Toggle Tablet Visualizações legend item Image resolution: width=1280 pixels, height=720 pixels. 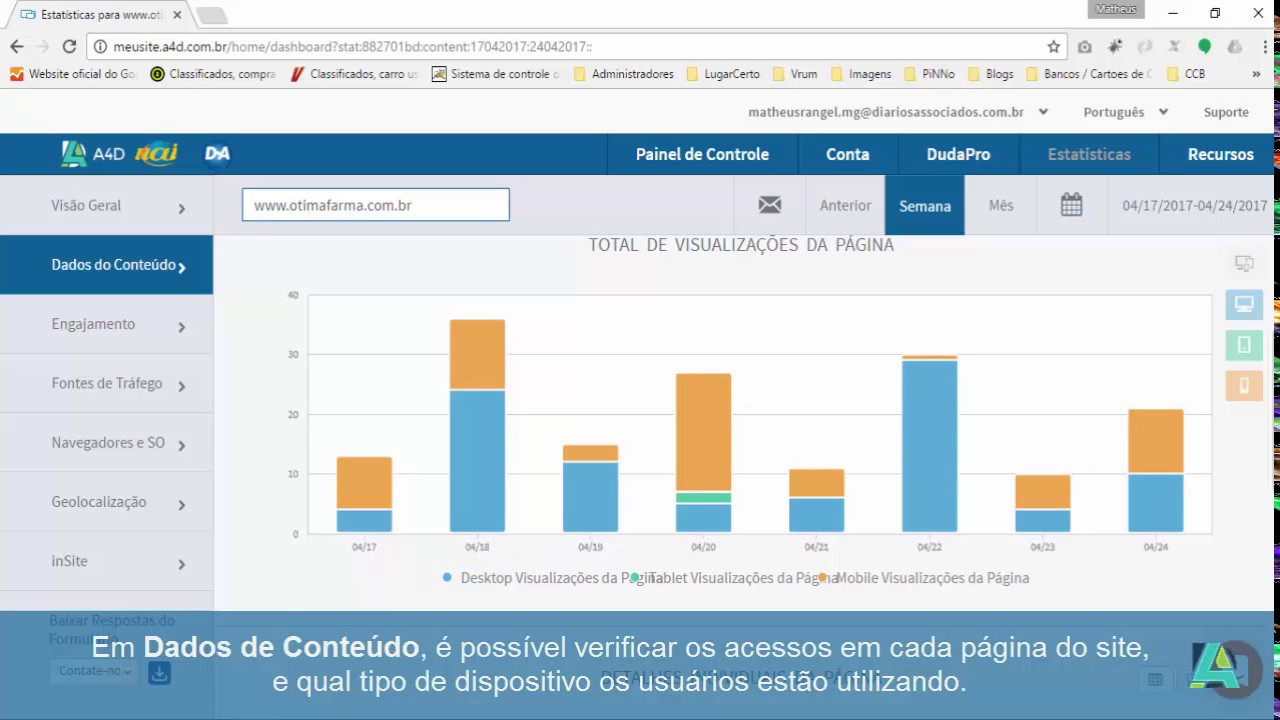tap(733, 578)
